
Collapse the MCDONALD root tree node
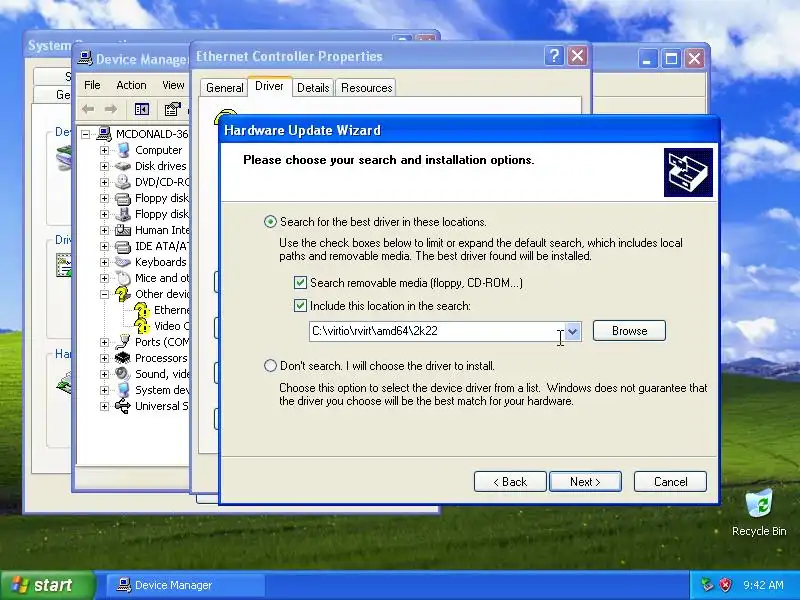click(85, 134)
